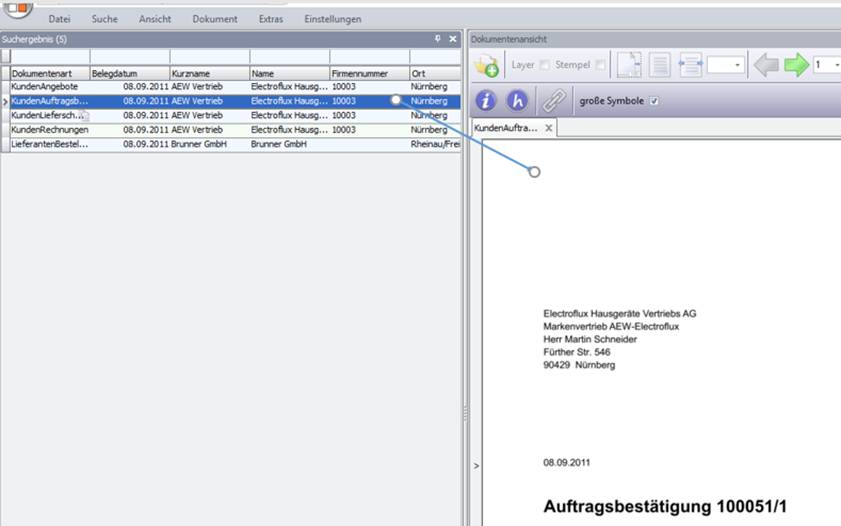Close the KundenAuftra... document tab
Viewport: 841px width, 526px height.
pos(549,128)
